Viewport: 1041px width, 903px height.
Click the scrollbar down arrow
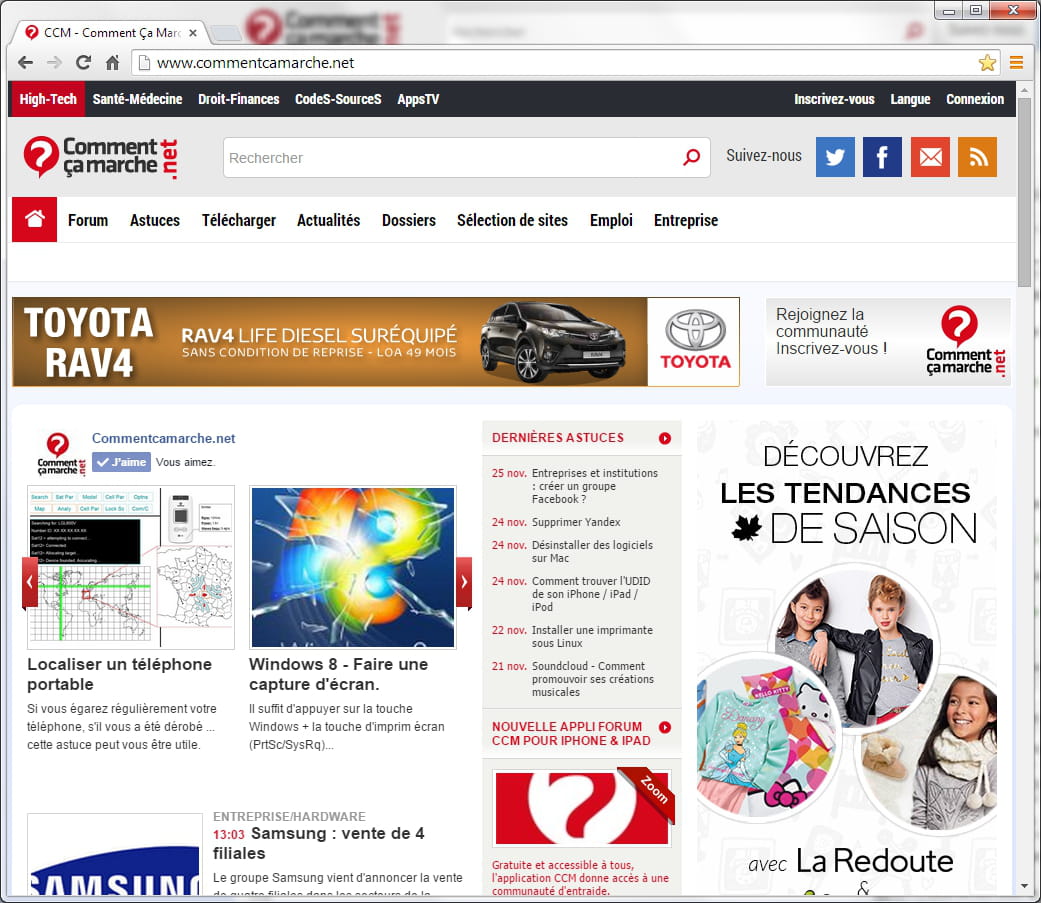point(1024,886)
